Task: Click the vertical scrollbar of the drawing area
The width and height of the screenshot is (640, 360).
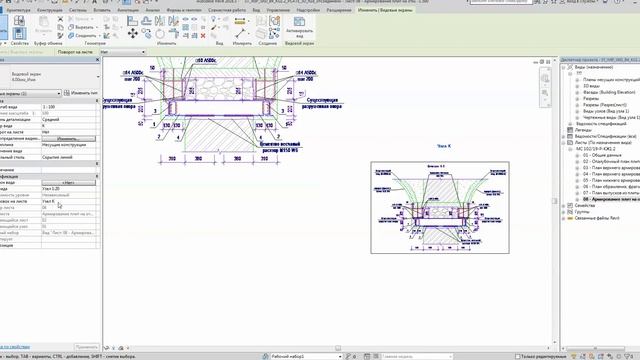Action: [554, 200]
